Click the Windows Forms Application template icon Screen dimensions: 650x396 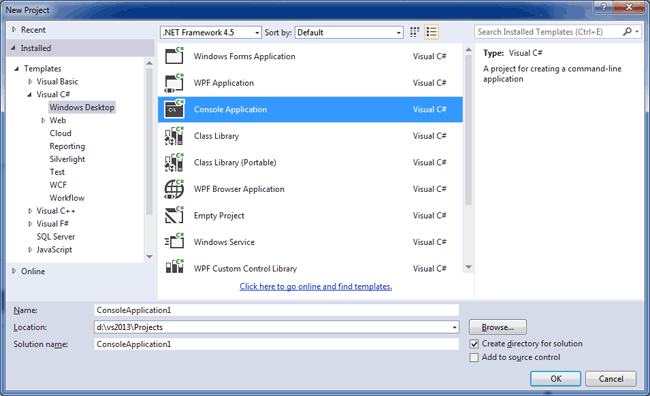pos(174,56)
